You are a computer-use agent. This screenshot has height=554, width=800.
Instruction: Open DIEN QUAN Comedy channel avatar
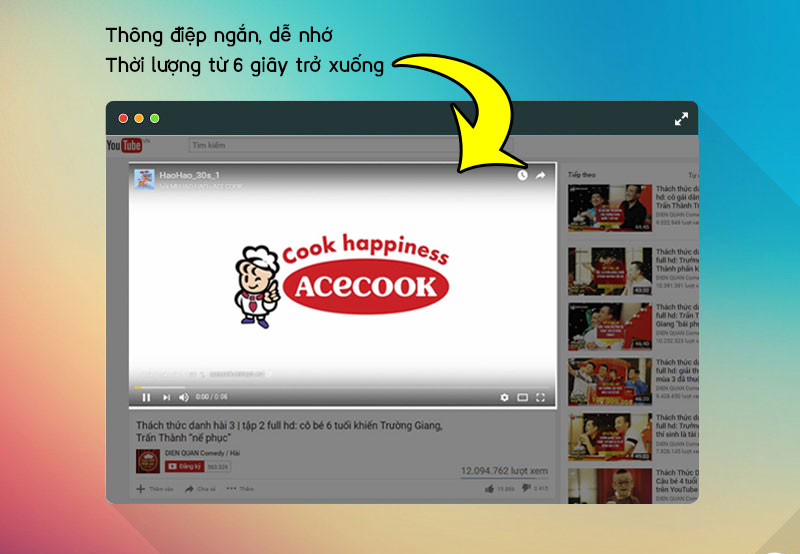(x=147, y=461)
